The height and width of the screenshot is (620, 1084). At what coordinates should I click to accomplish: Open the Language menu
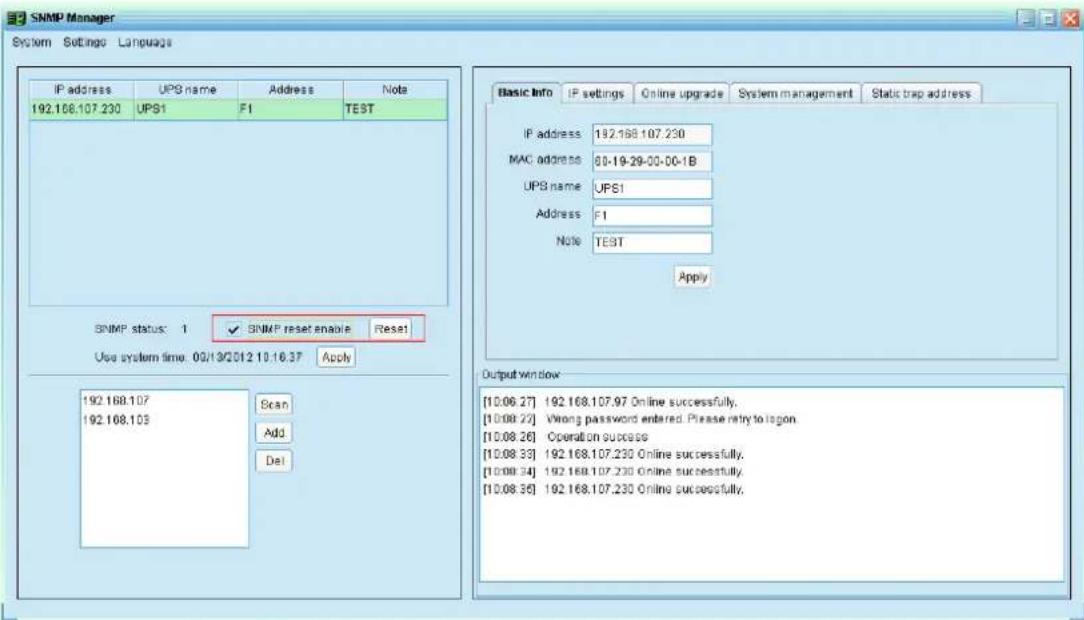click(x=144, y=42)
